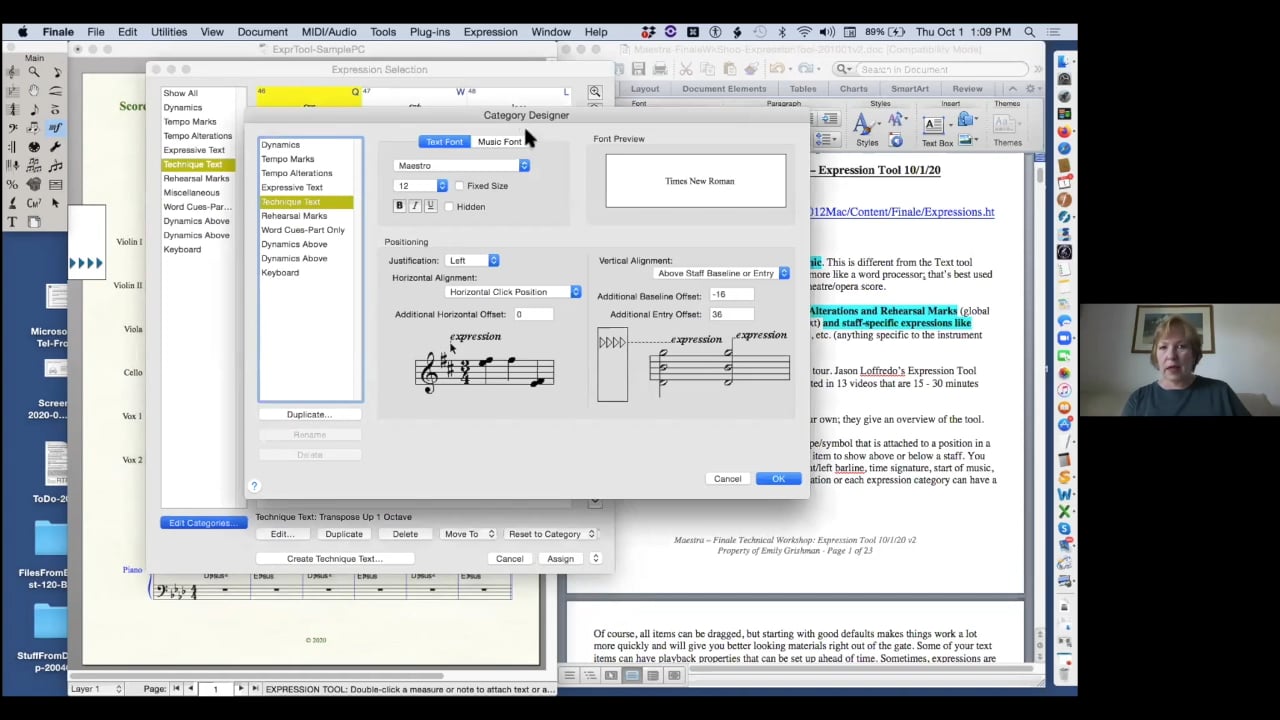Viewport: 1280px width, 720px height.
Task: Insert a Text Box in Word ribbon
Action: pos(934,125)
